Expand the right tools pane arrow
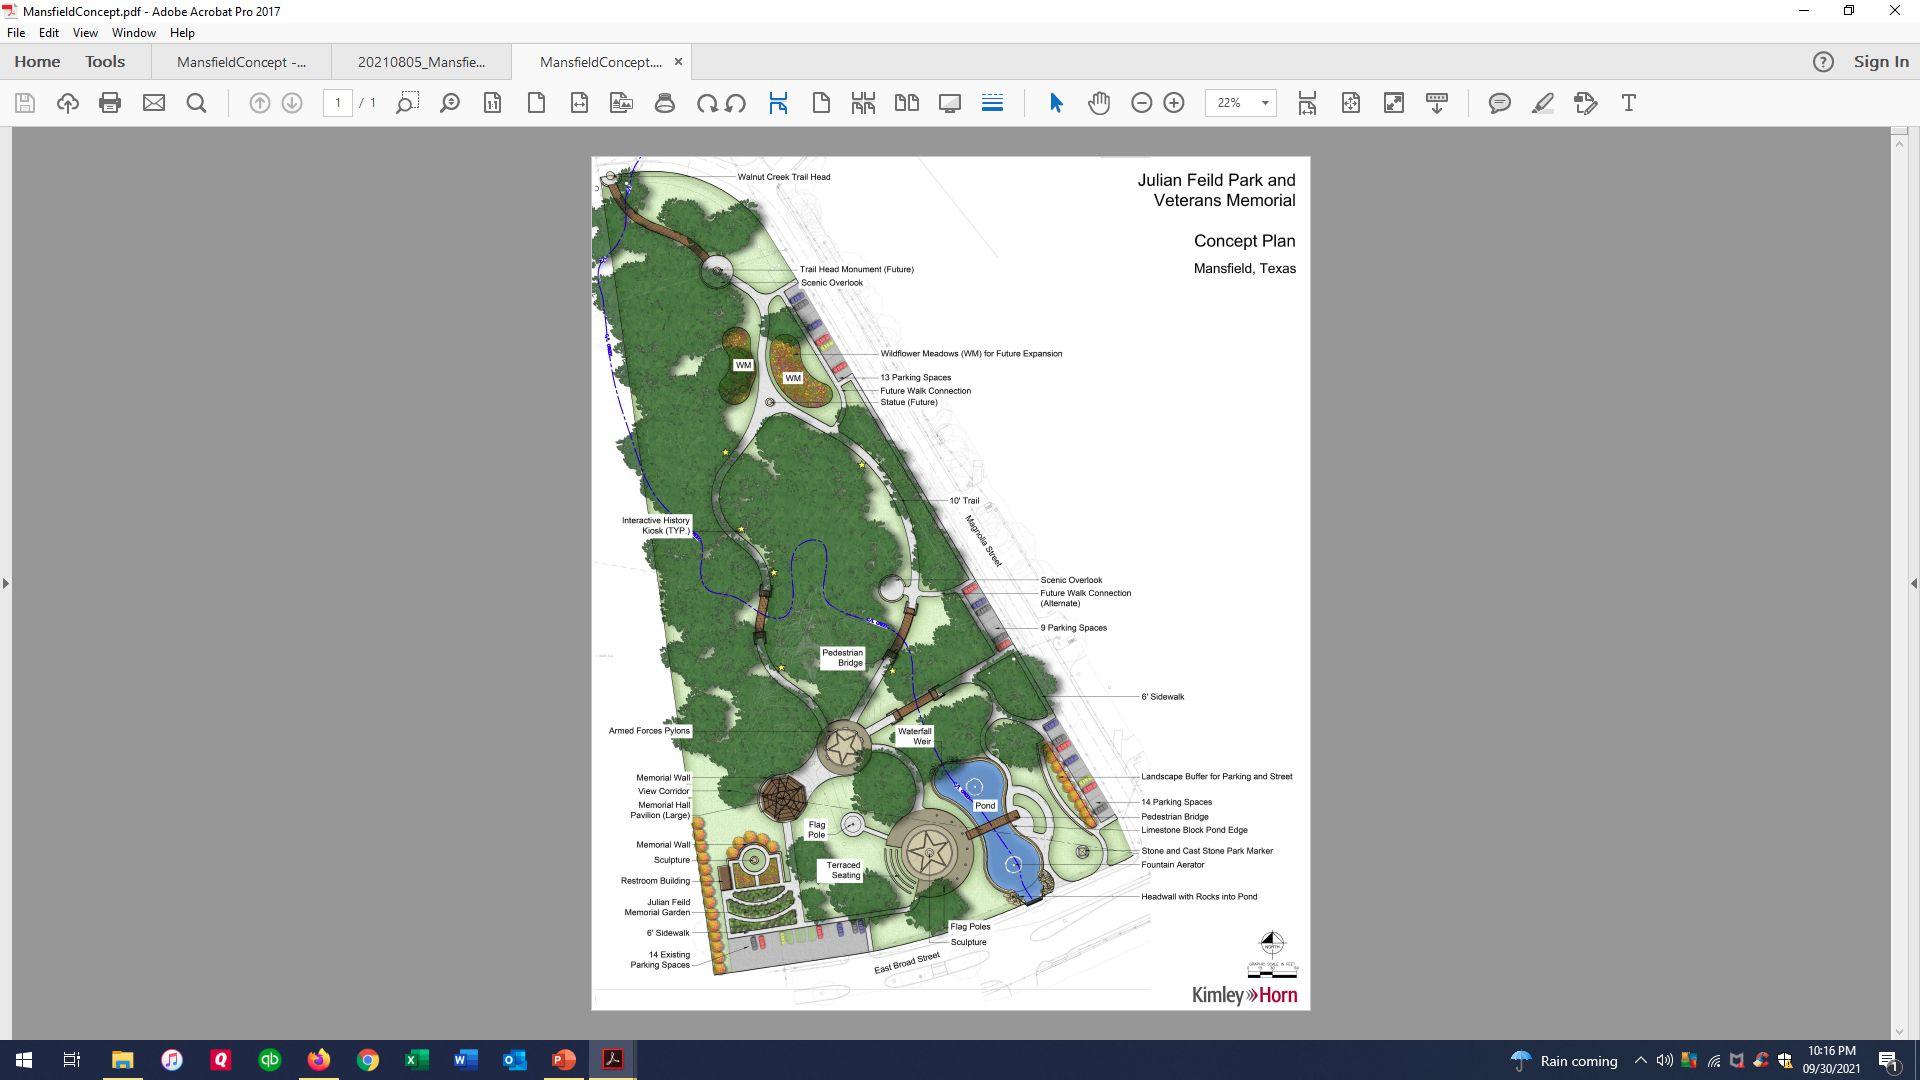The image size is (1920, 1080). (x=1913, y=583)
